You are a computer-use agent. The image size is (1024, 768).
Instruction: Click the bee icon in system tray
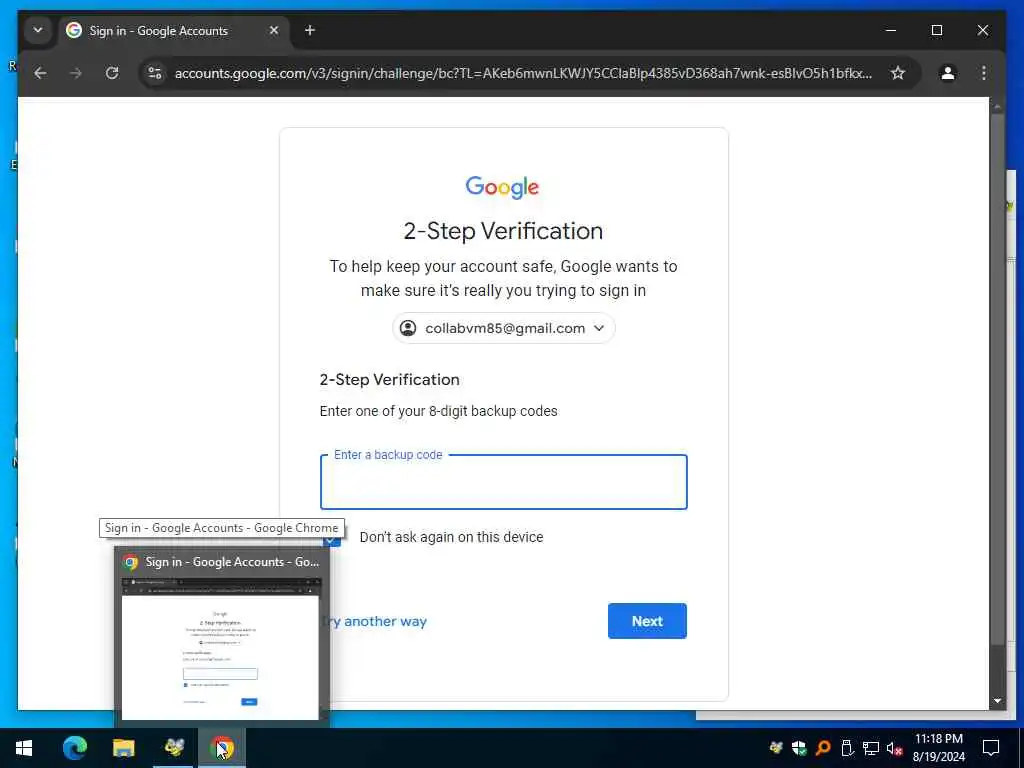point(776,748)
